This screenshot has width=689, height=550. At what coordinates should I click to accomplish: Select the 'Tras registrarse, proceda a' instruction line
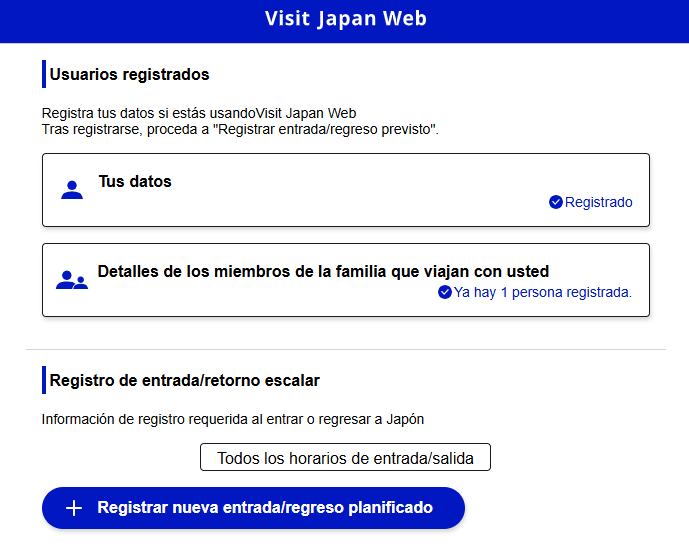pyautogui.click(x=240, y=130)
